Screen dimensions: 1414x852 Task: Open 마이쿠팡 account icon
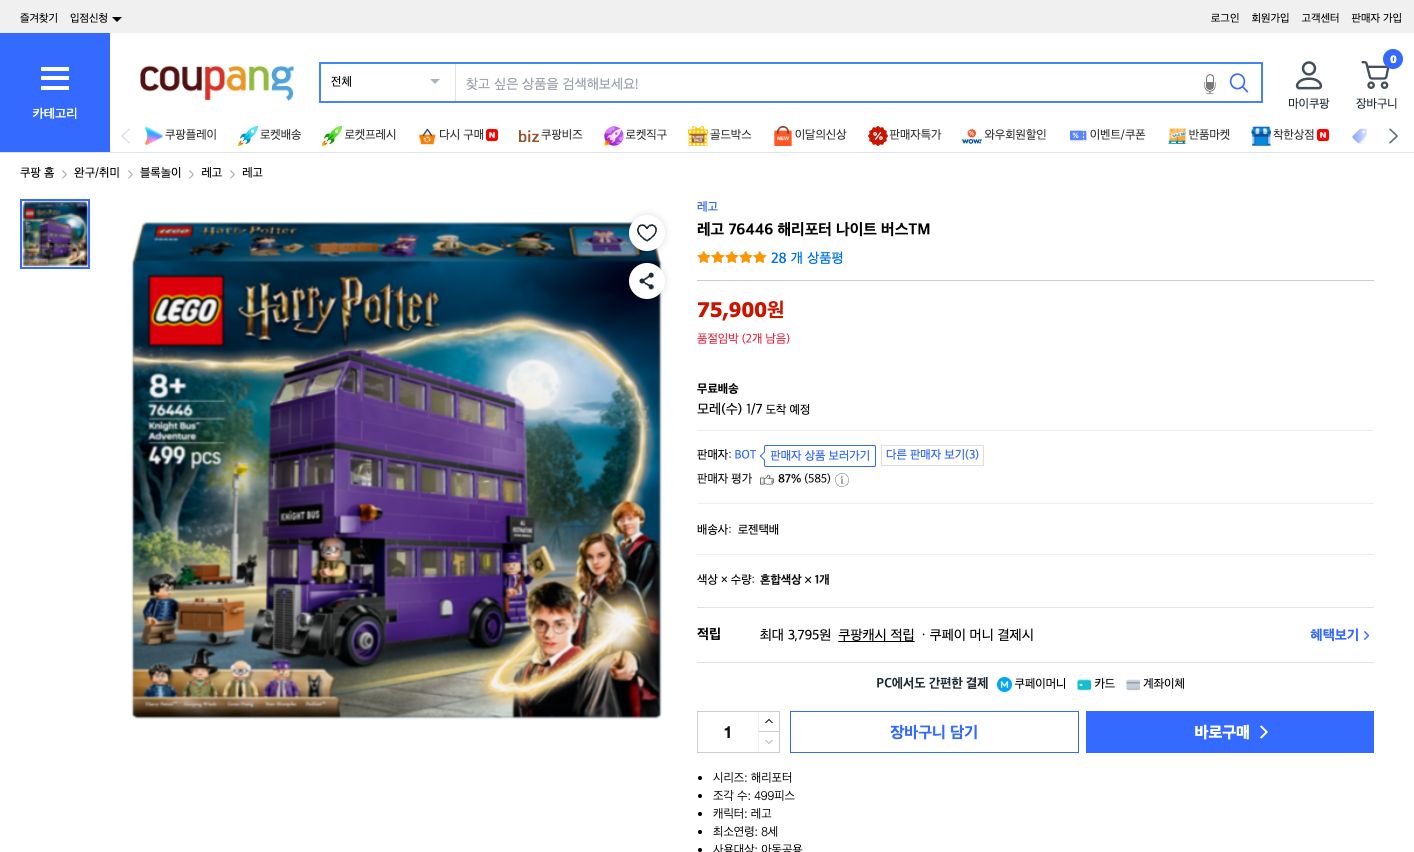pyautogui.click(x=1308, y=75)
